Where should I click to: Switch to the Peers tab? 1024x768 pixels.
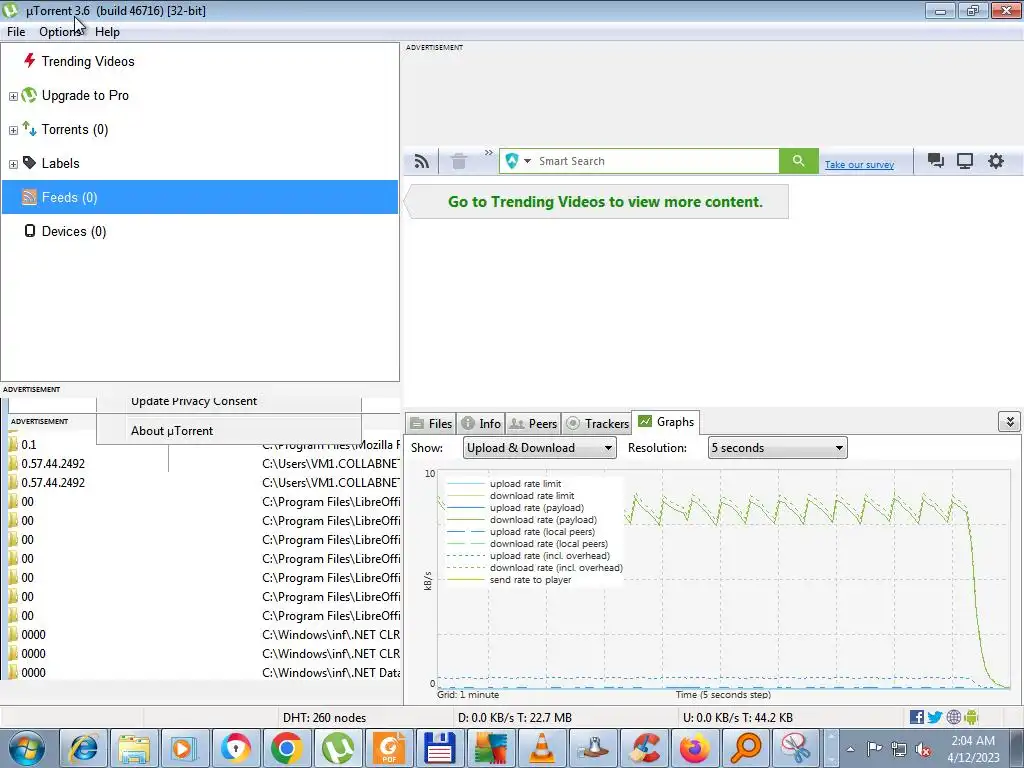coord(533,423)
